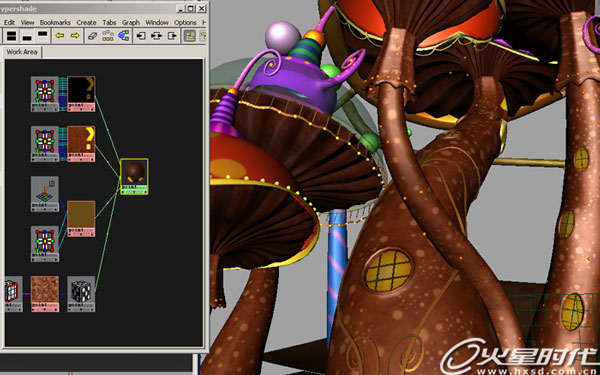
Task: Select the solid tan color texture node
Action: click(81, 219)
